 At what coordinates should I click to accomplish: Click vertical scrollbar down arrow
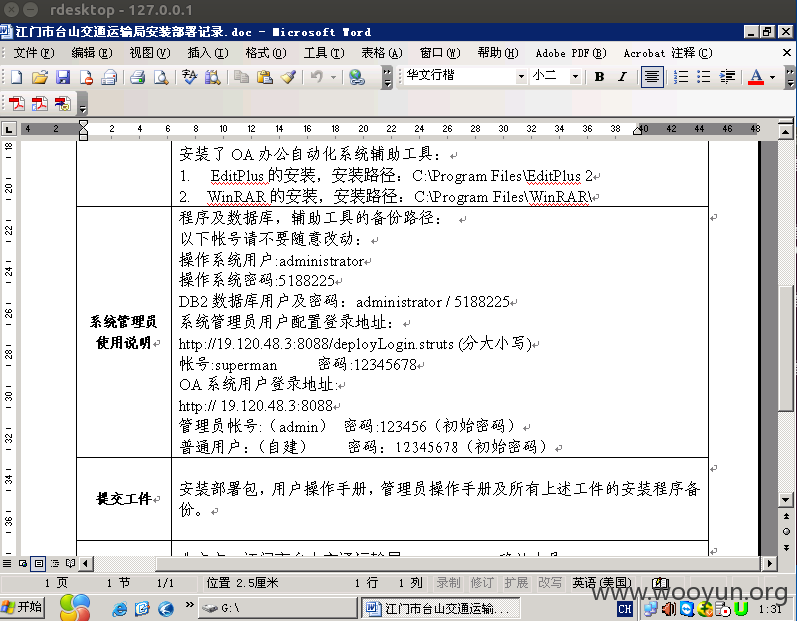(x=786, y=500)
